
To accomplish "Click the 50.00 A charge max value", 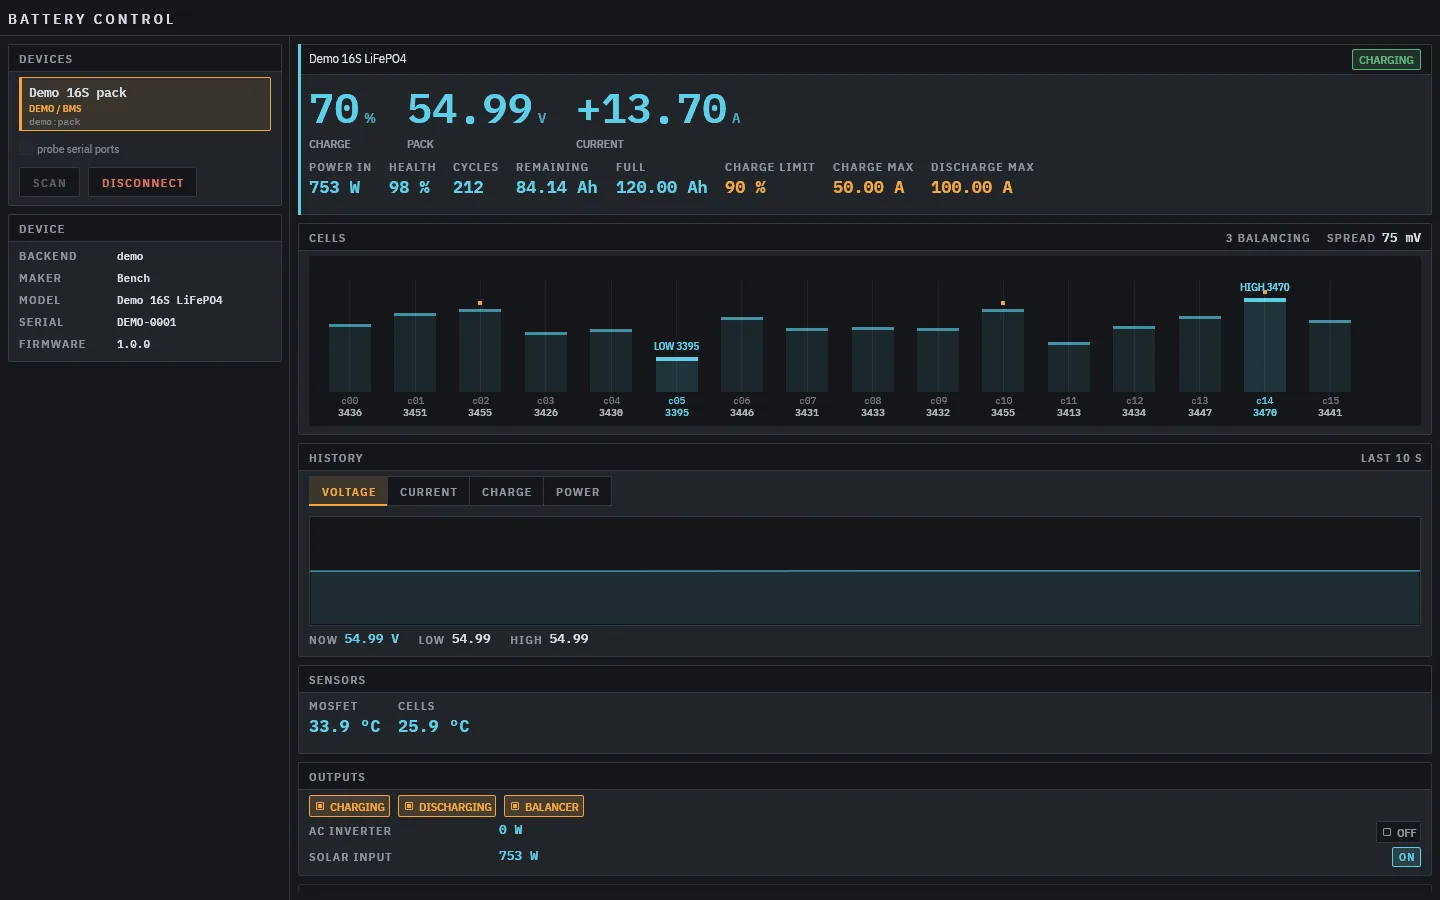I will tap(869, 188).
